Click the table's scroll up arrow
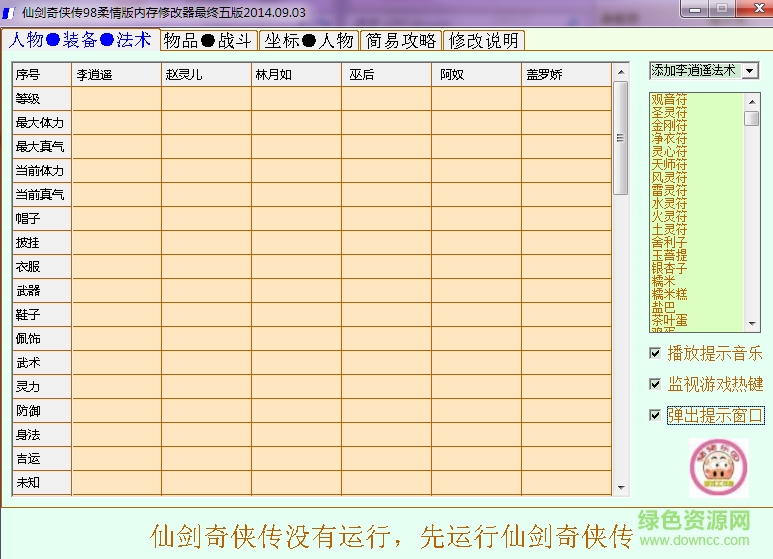 pyautogui.click(x=621, y=72)
